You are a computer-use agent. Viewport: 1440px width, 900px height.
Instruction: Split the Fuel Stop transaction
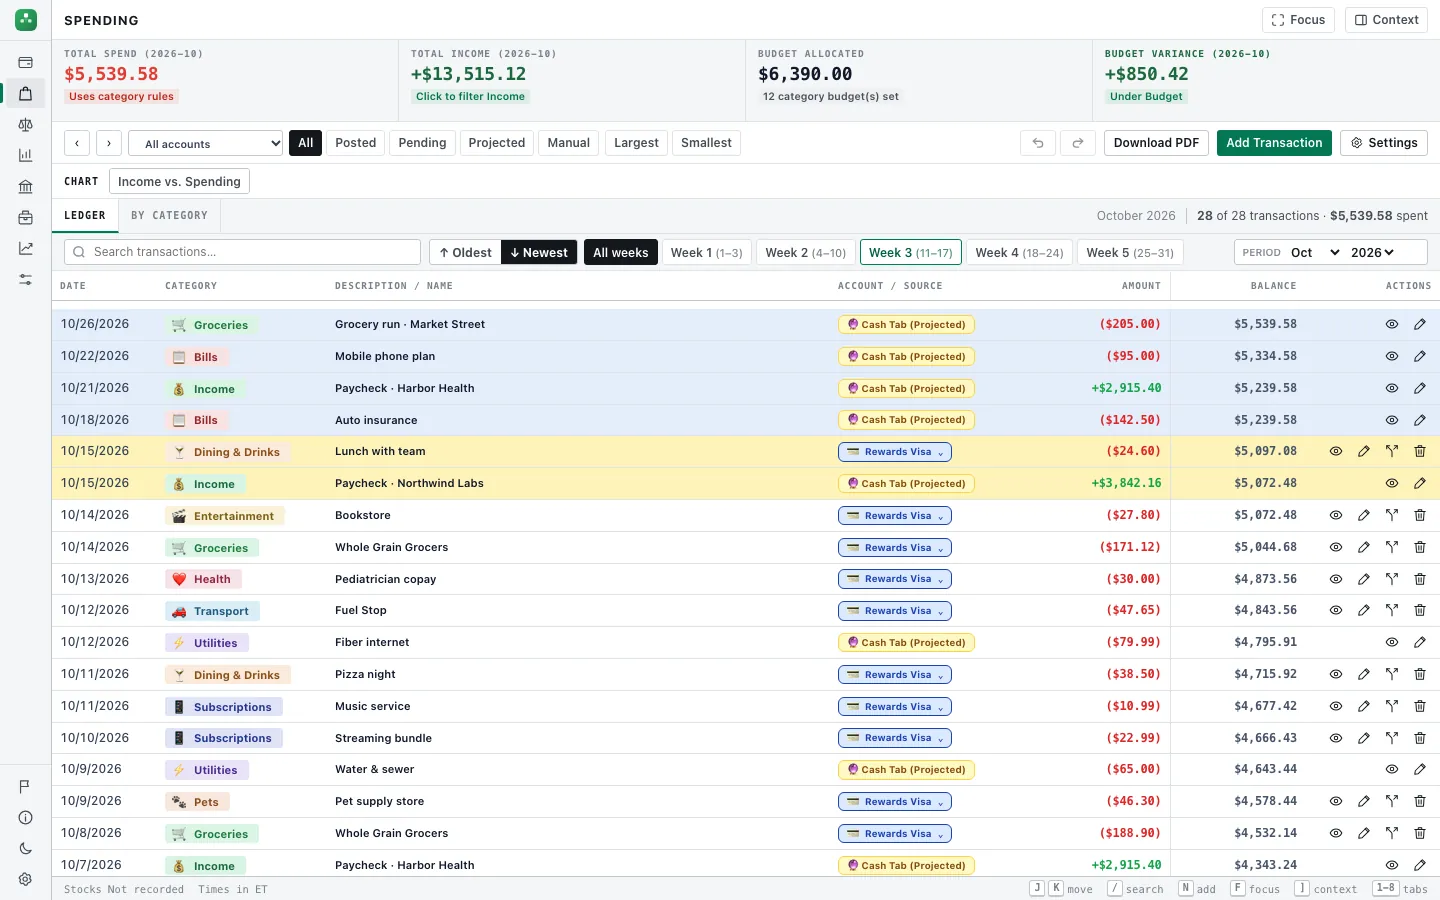pyautogui.click(x=1392, y=611)
